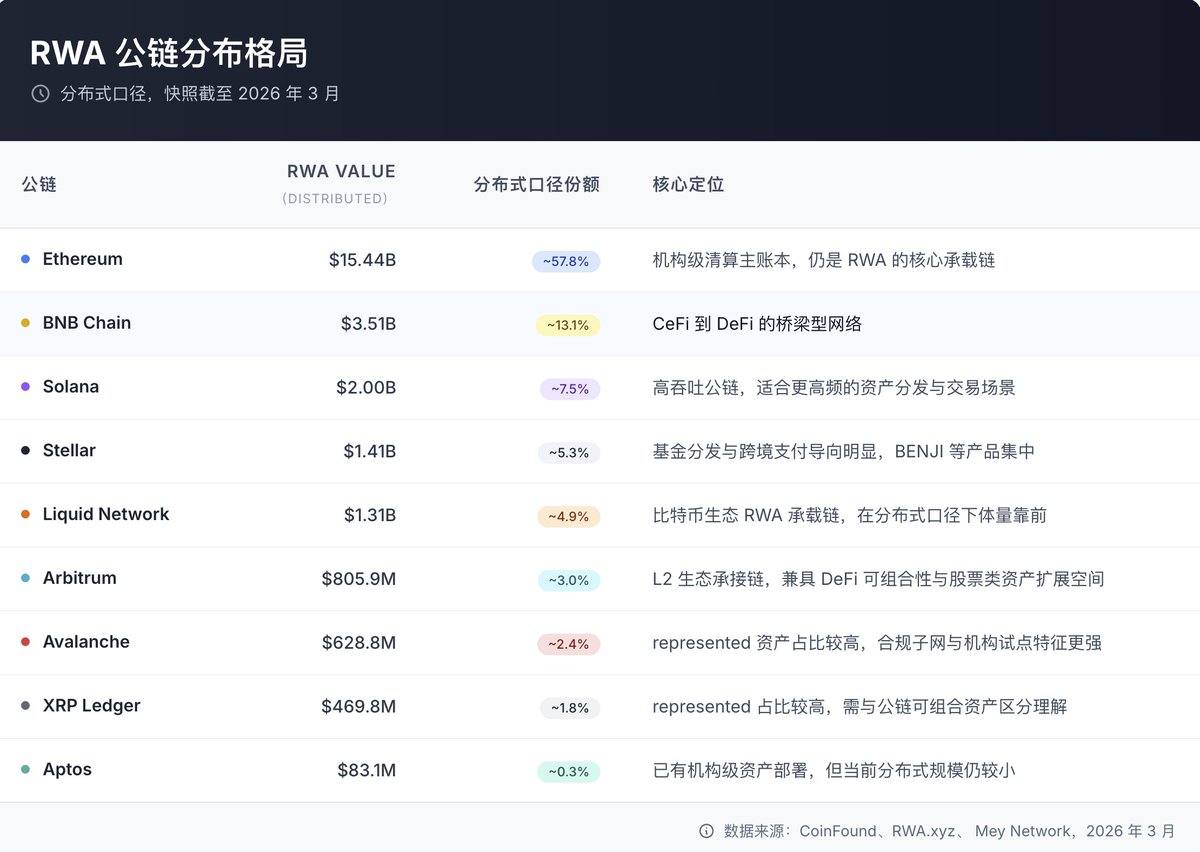The height and width of the screenshot is (852, 1200).
Task: Click Solana's description 高吞吐公链
Action: pyautogui.click(x=834, y=388)
